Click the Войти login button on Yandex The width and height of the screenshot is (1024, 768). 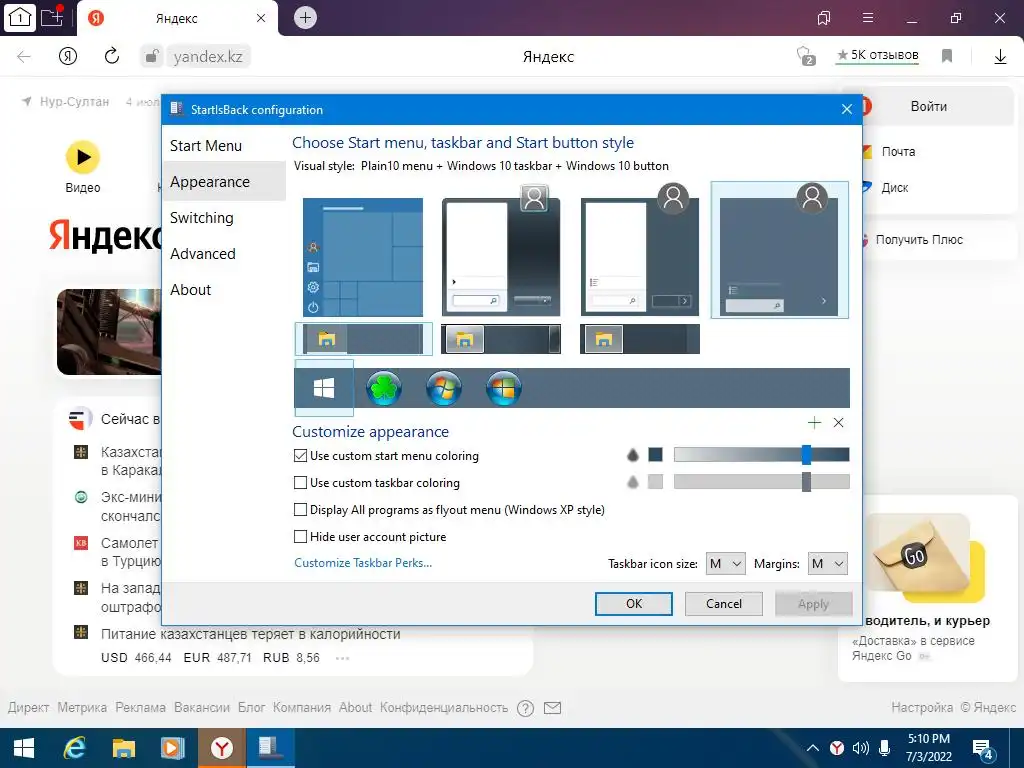click(x=929, y=106)
